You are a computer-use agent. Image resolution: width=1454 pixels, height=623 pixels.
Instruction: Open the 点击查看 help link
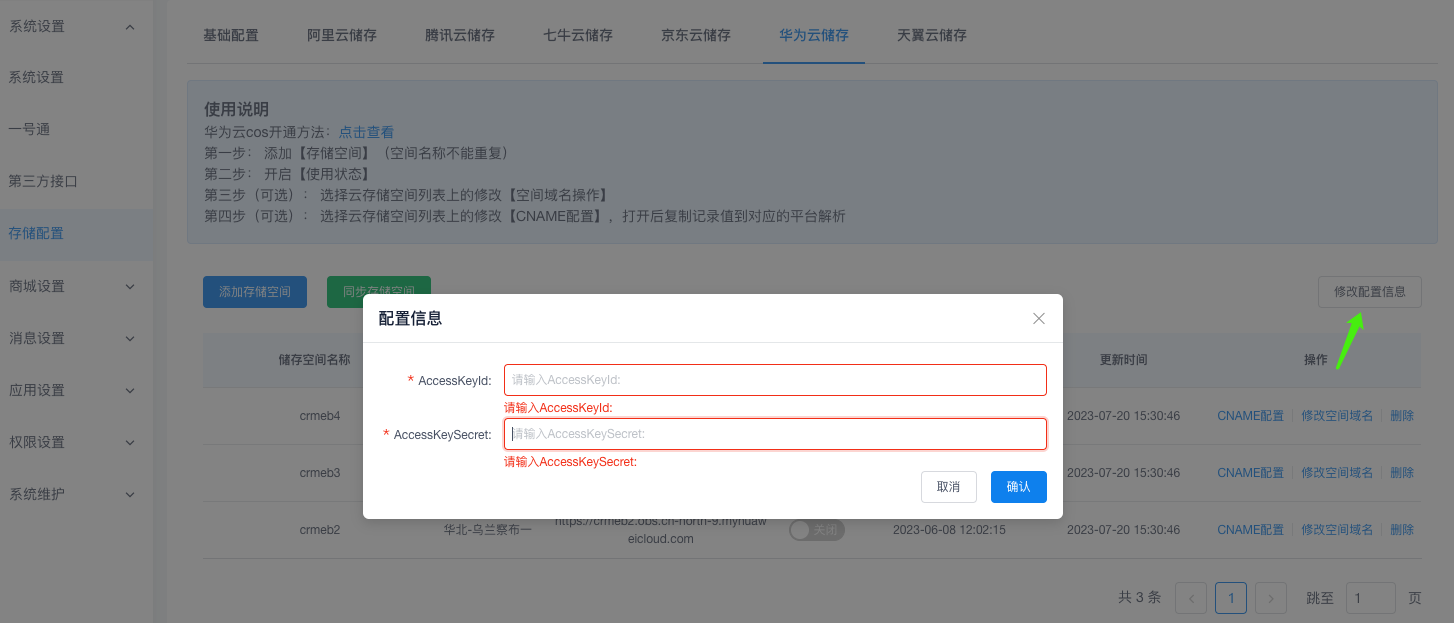tap(366, 132)
